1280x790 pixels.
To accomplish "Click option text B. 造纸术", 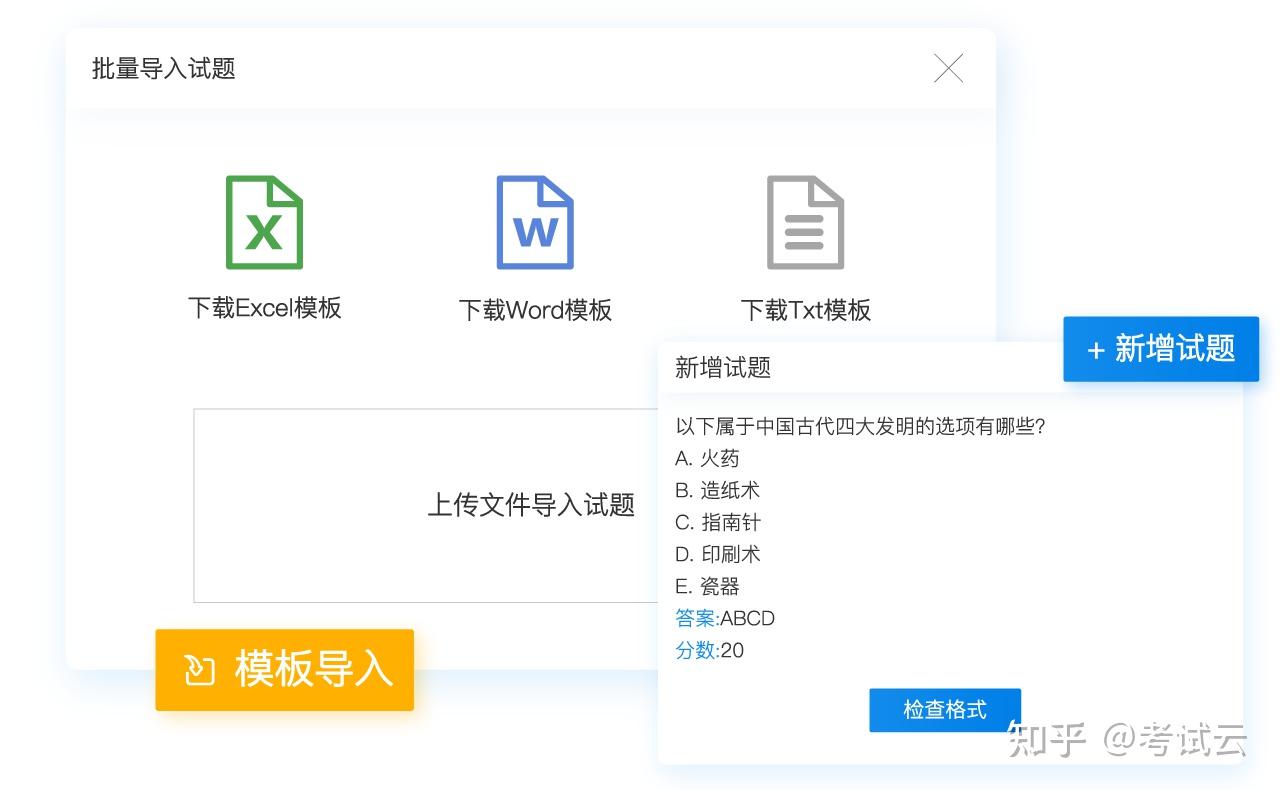I will (717, 490).
